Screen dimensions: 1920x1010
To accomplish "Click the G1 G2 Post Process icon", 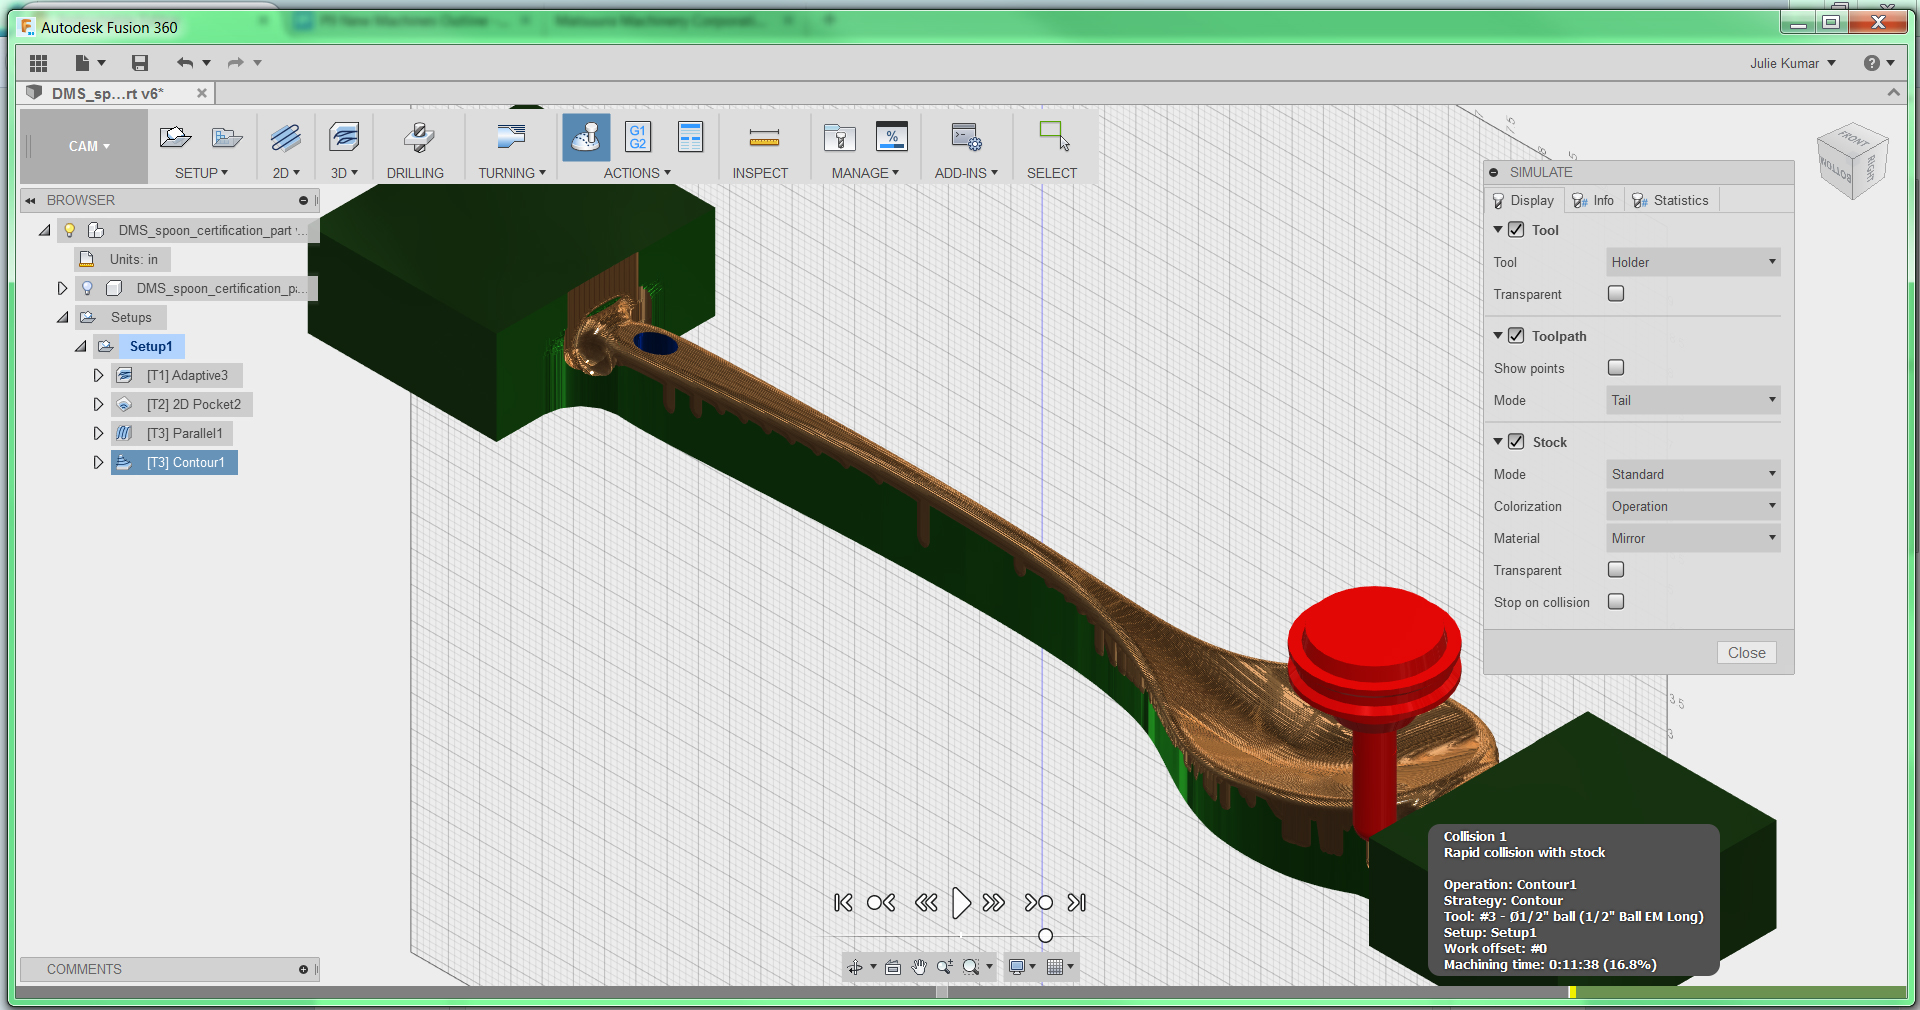I will pos(638,137).
